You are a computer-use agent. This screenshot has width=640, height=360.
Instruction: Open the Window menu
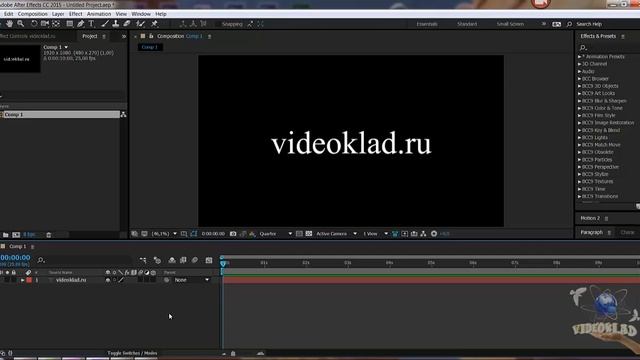point(141,14)
